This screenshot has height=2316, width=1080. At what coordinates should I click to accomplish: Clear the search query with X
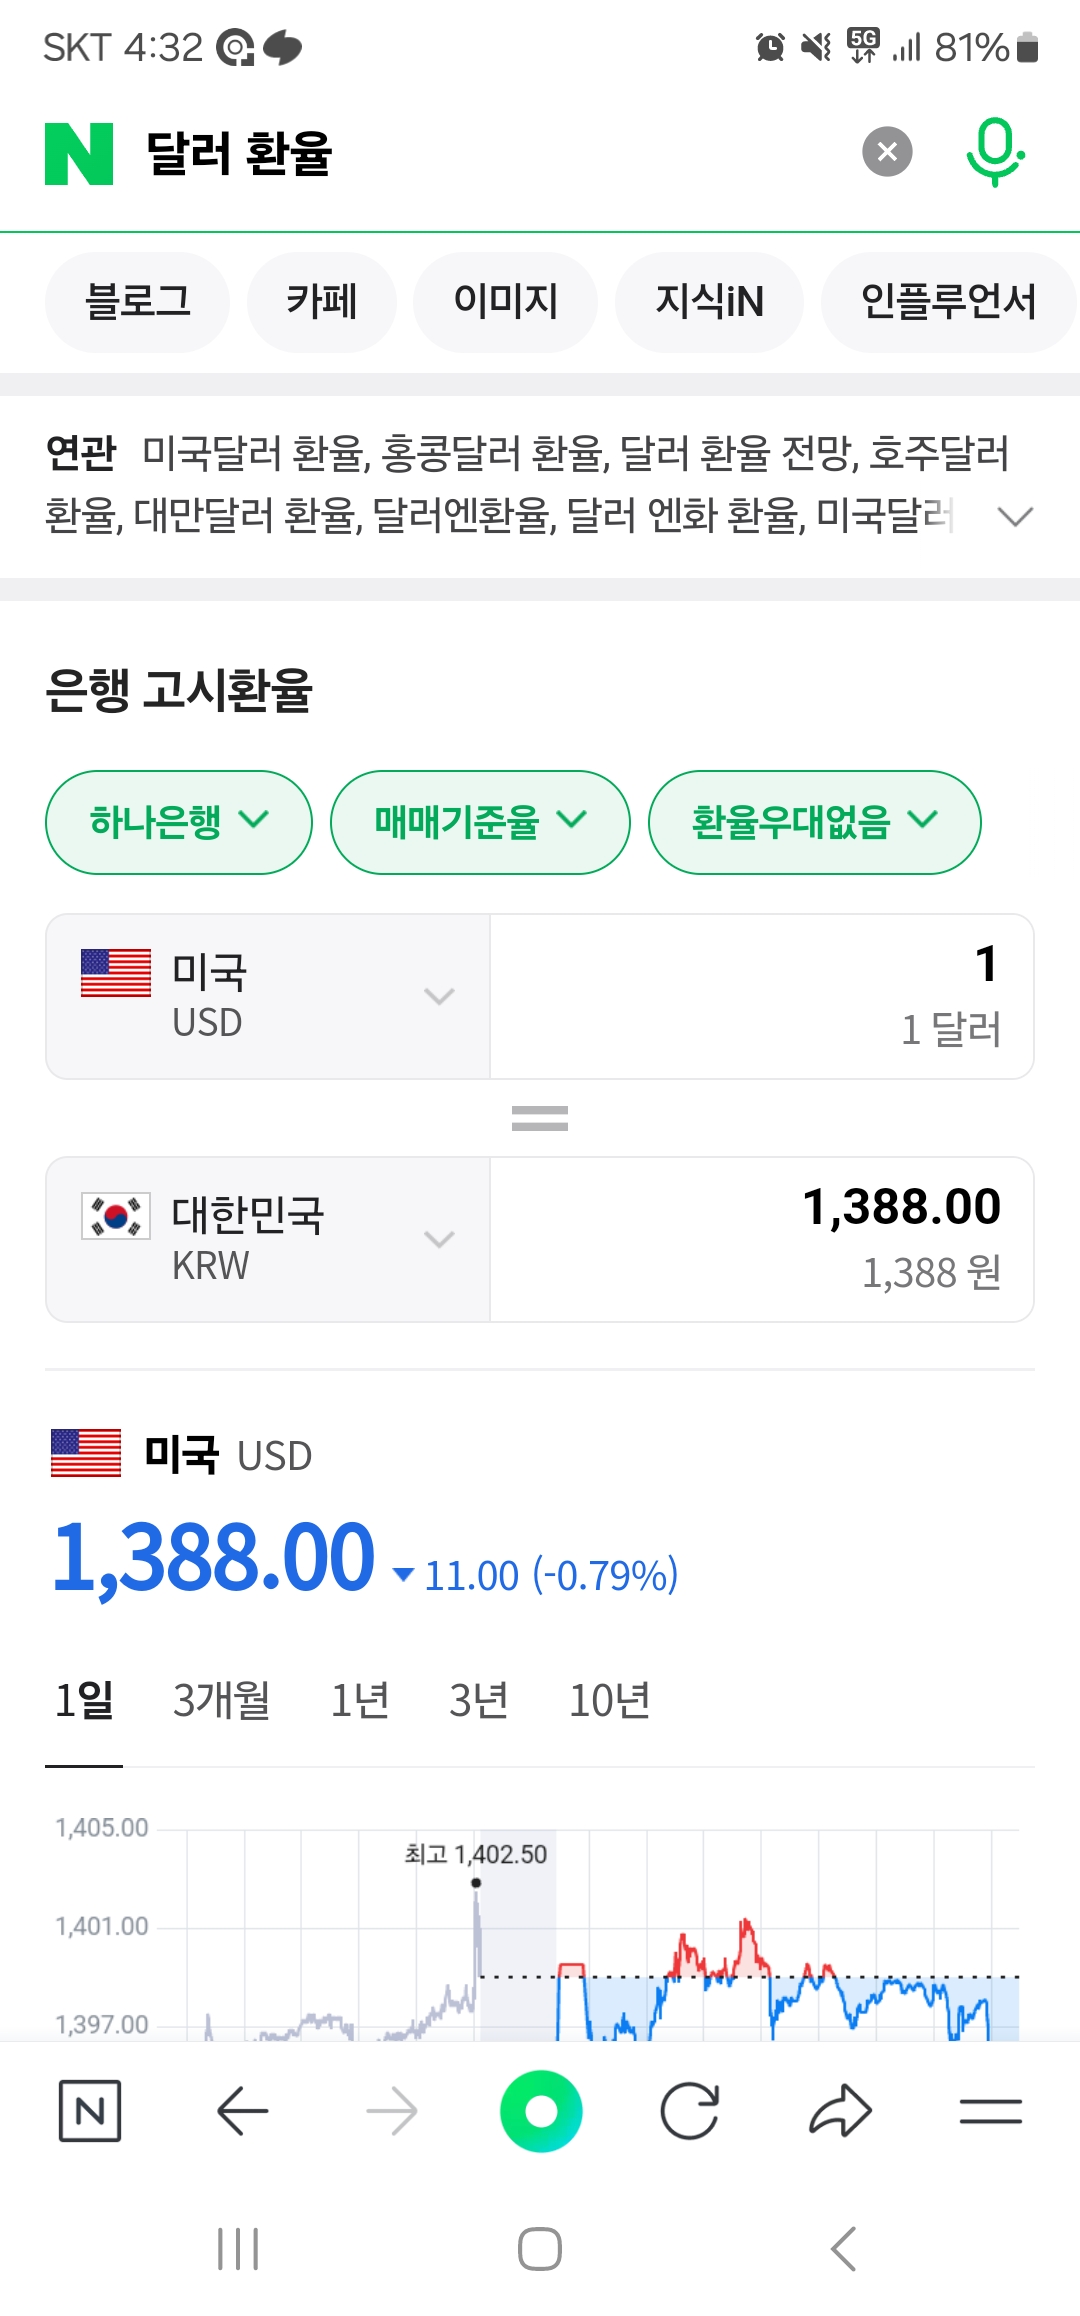[887, 152]
